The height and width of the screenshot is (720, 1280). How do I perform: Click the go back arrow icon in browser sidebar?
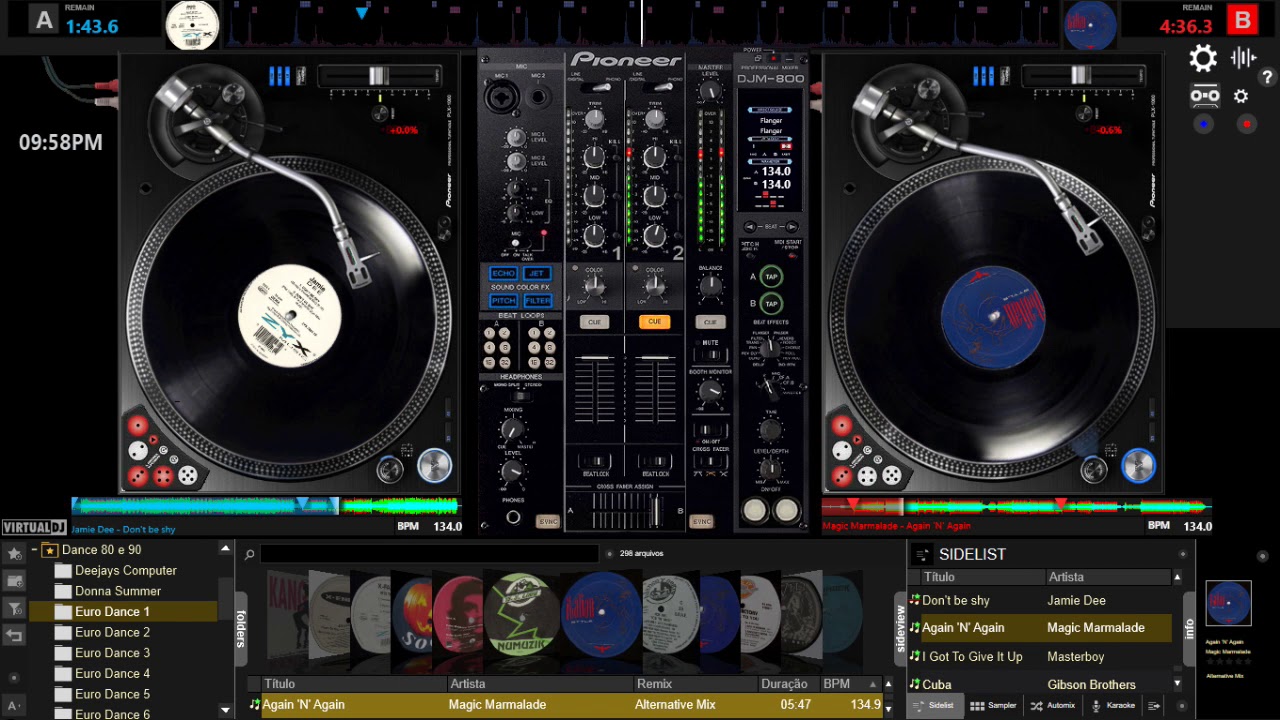click(14, 635)
